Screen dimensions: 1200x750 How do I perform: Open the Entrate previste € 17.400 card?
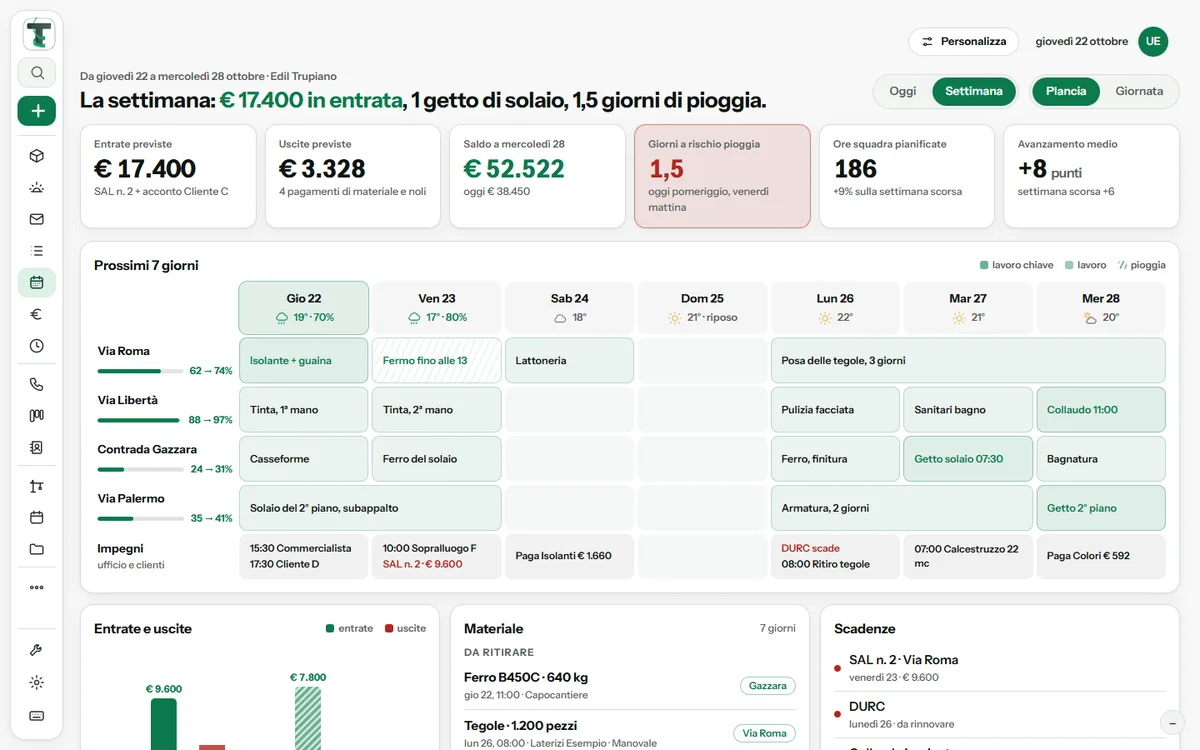[x=168, y=176]
